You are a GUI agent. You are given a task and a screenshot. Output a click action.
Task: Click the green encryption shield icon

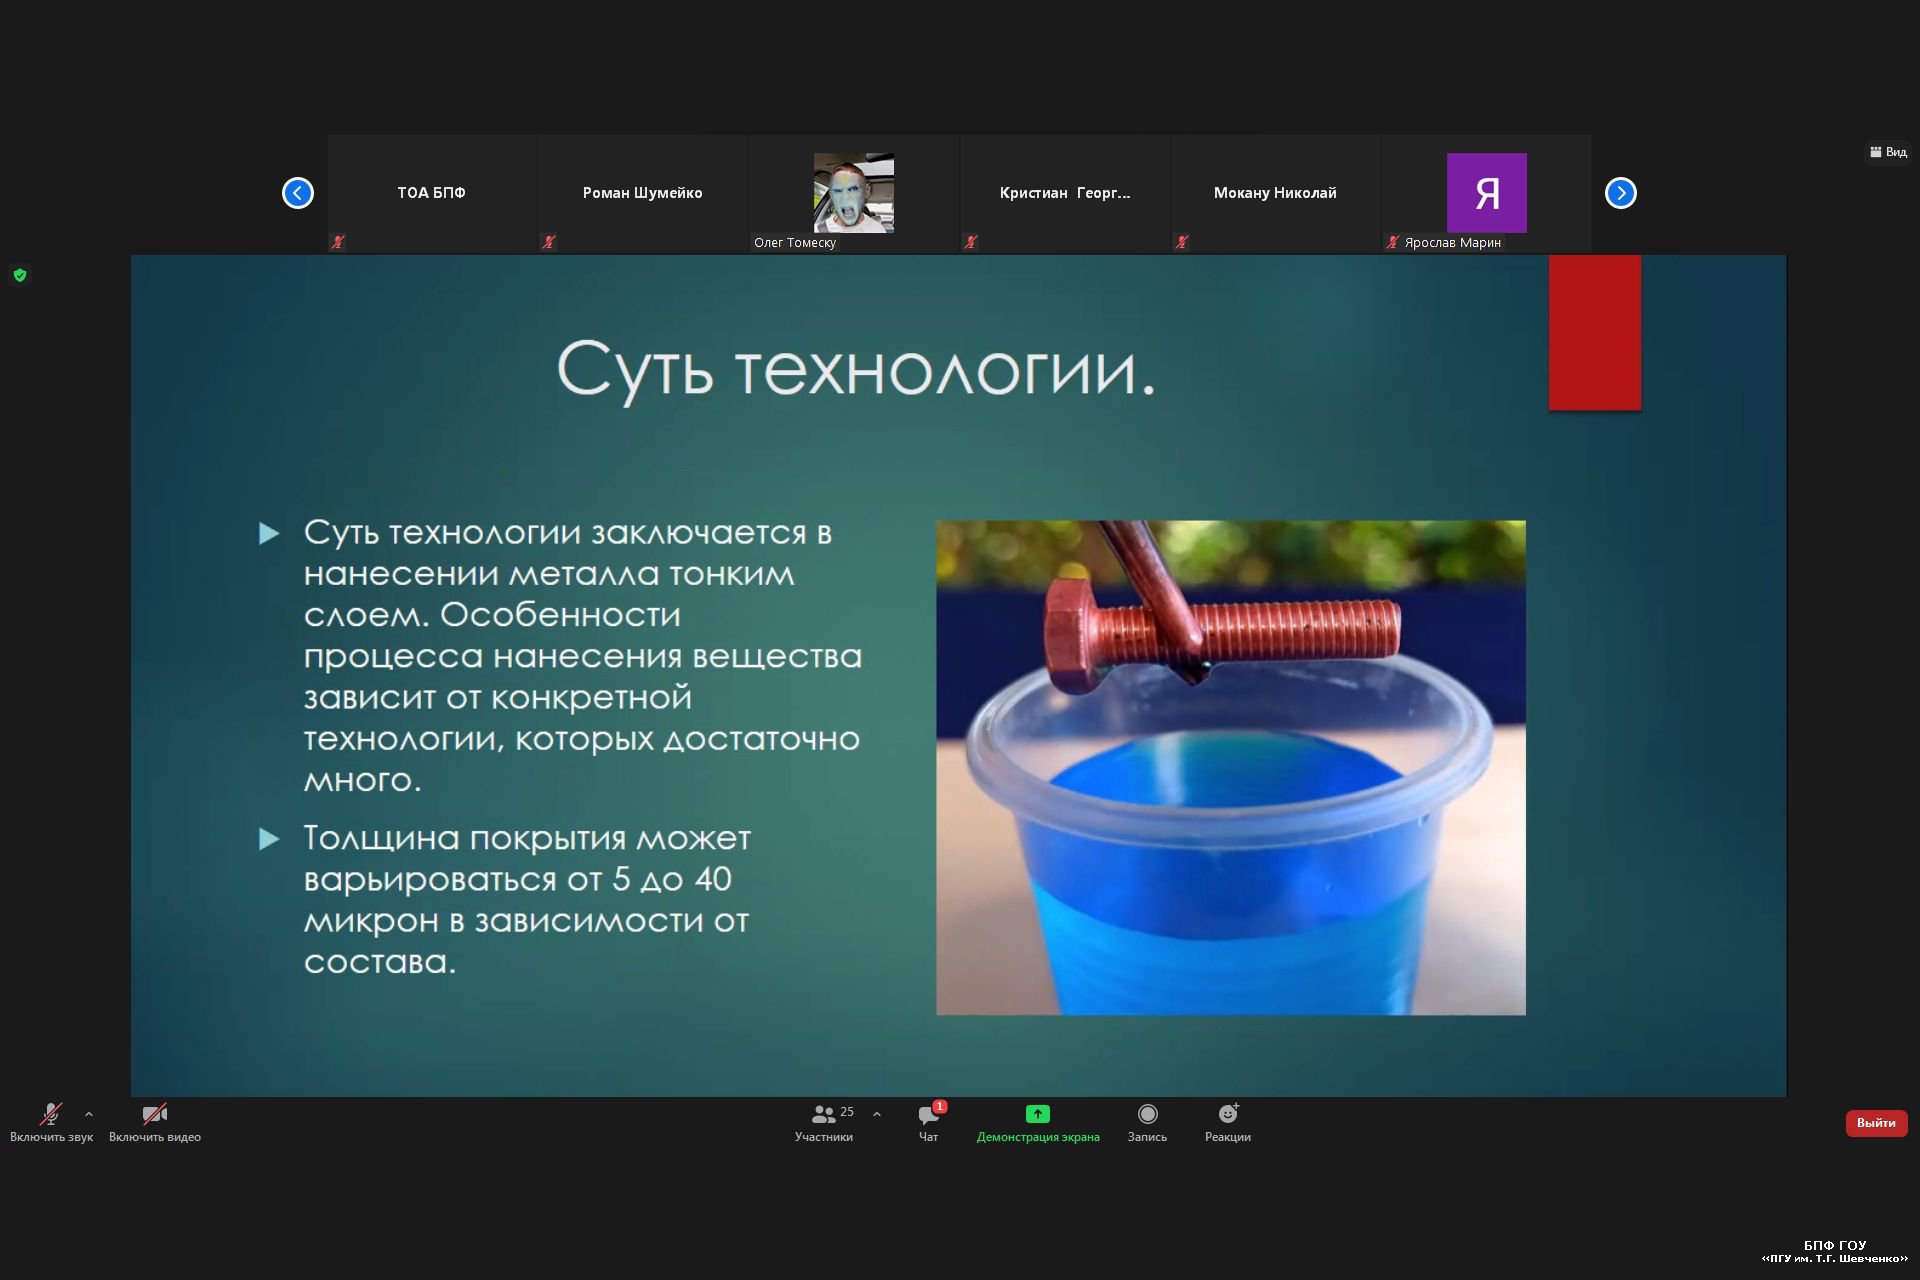click(20, 275)
